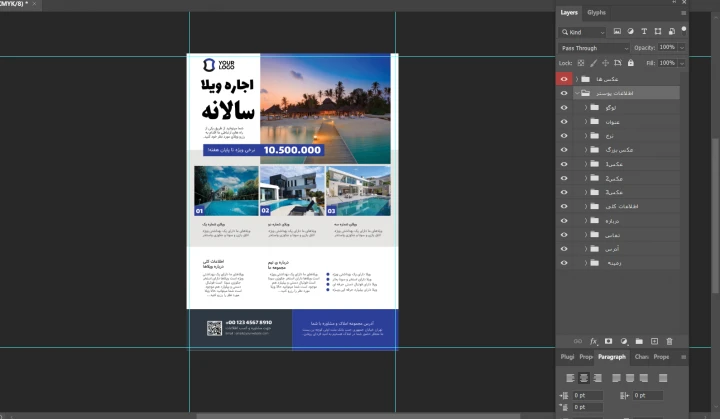Filter layers by pixel layer icon
The image size is (720, 419).
[x=617, y=31]
